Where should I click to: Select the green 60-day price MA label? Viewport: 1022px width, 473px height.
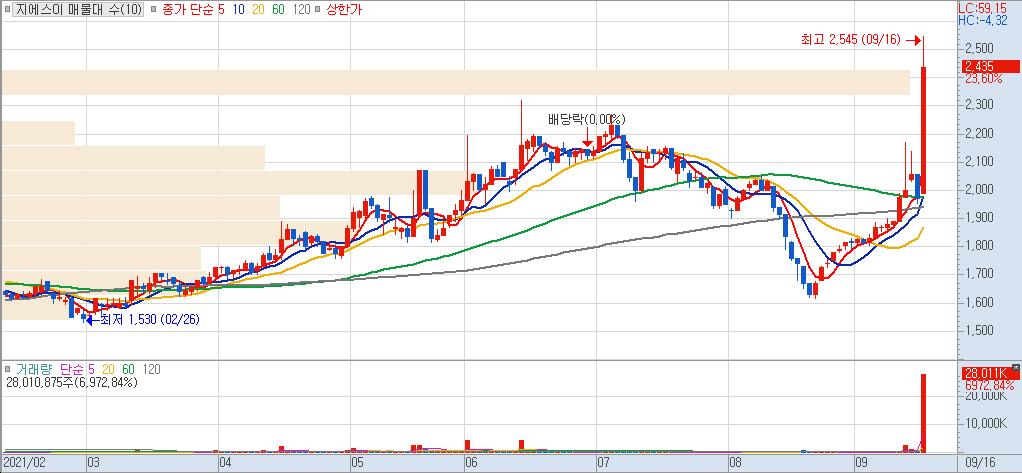(x=278, y=9)
